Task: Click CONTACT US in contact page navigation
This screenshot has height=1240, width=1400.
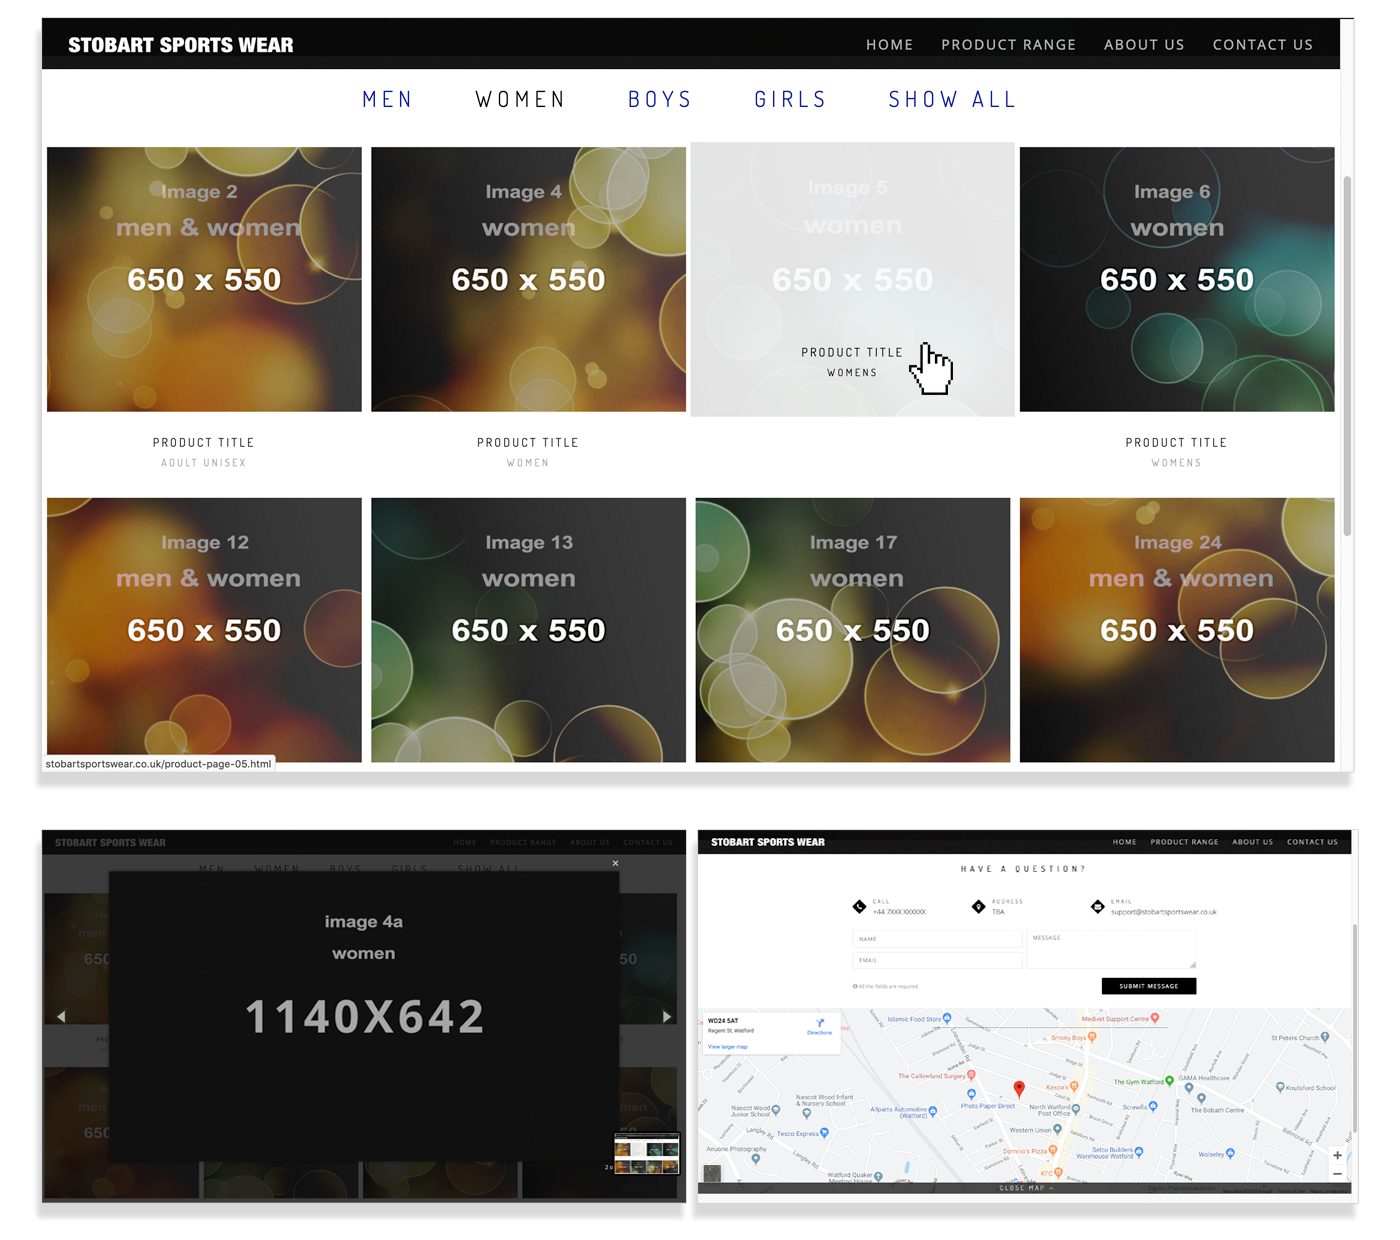Action: pyautogui.click(x=1312, y=842)
